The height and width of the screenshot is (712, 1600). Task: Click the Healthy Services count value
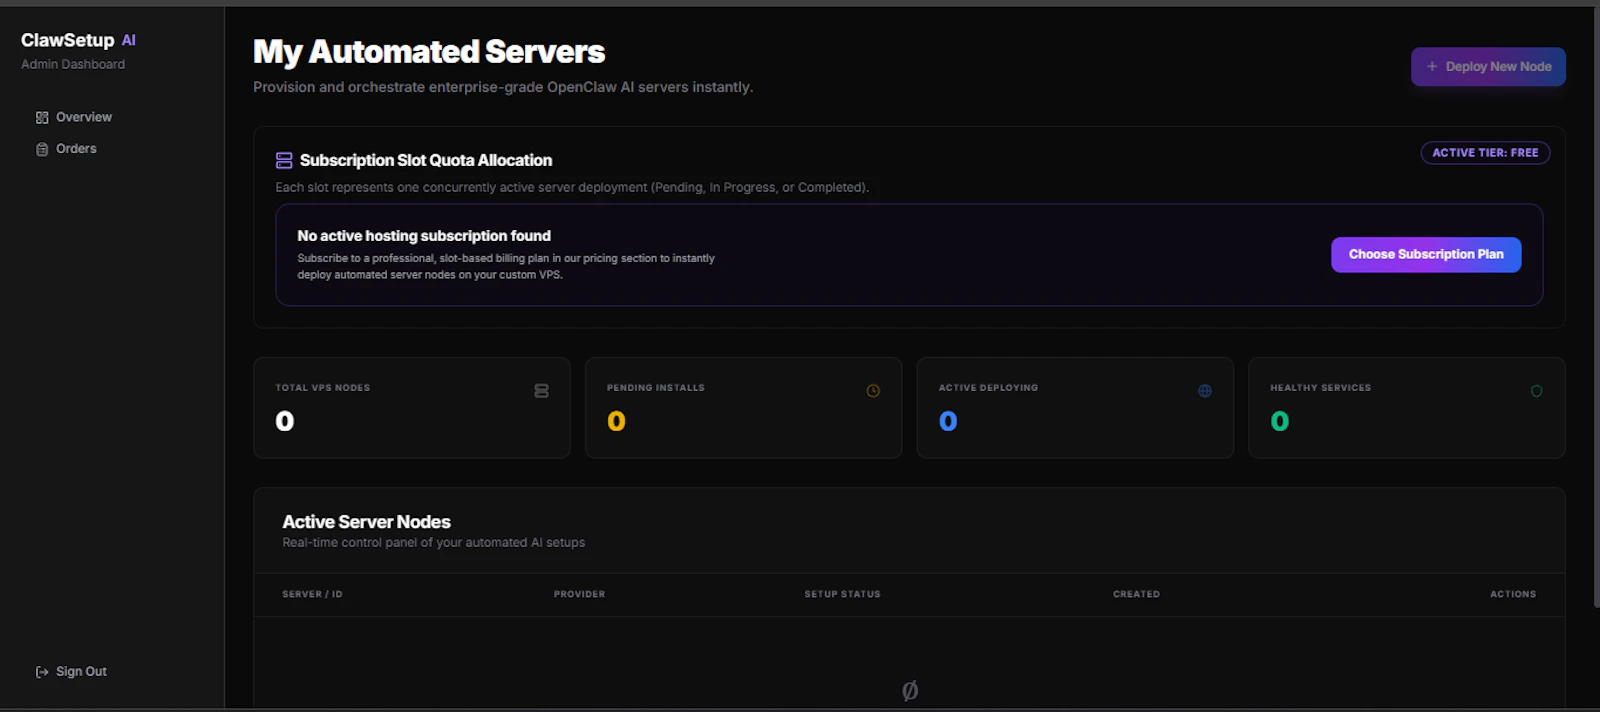click(x=1280, y=422)
